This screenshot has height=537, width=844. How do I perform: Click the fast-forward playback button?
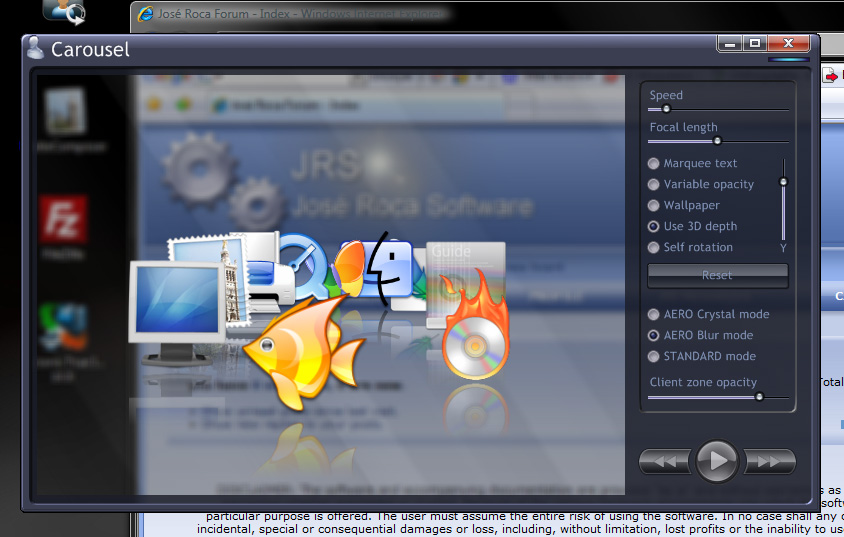pyautogui.click(x=769, y=462)
